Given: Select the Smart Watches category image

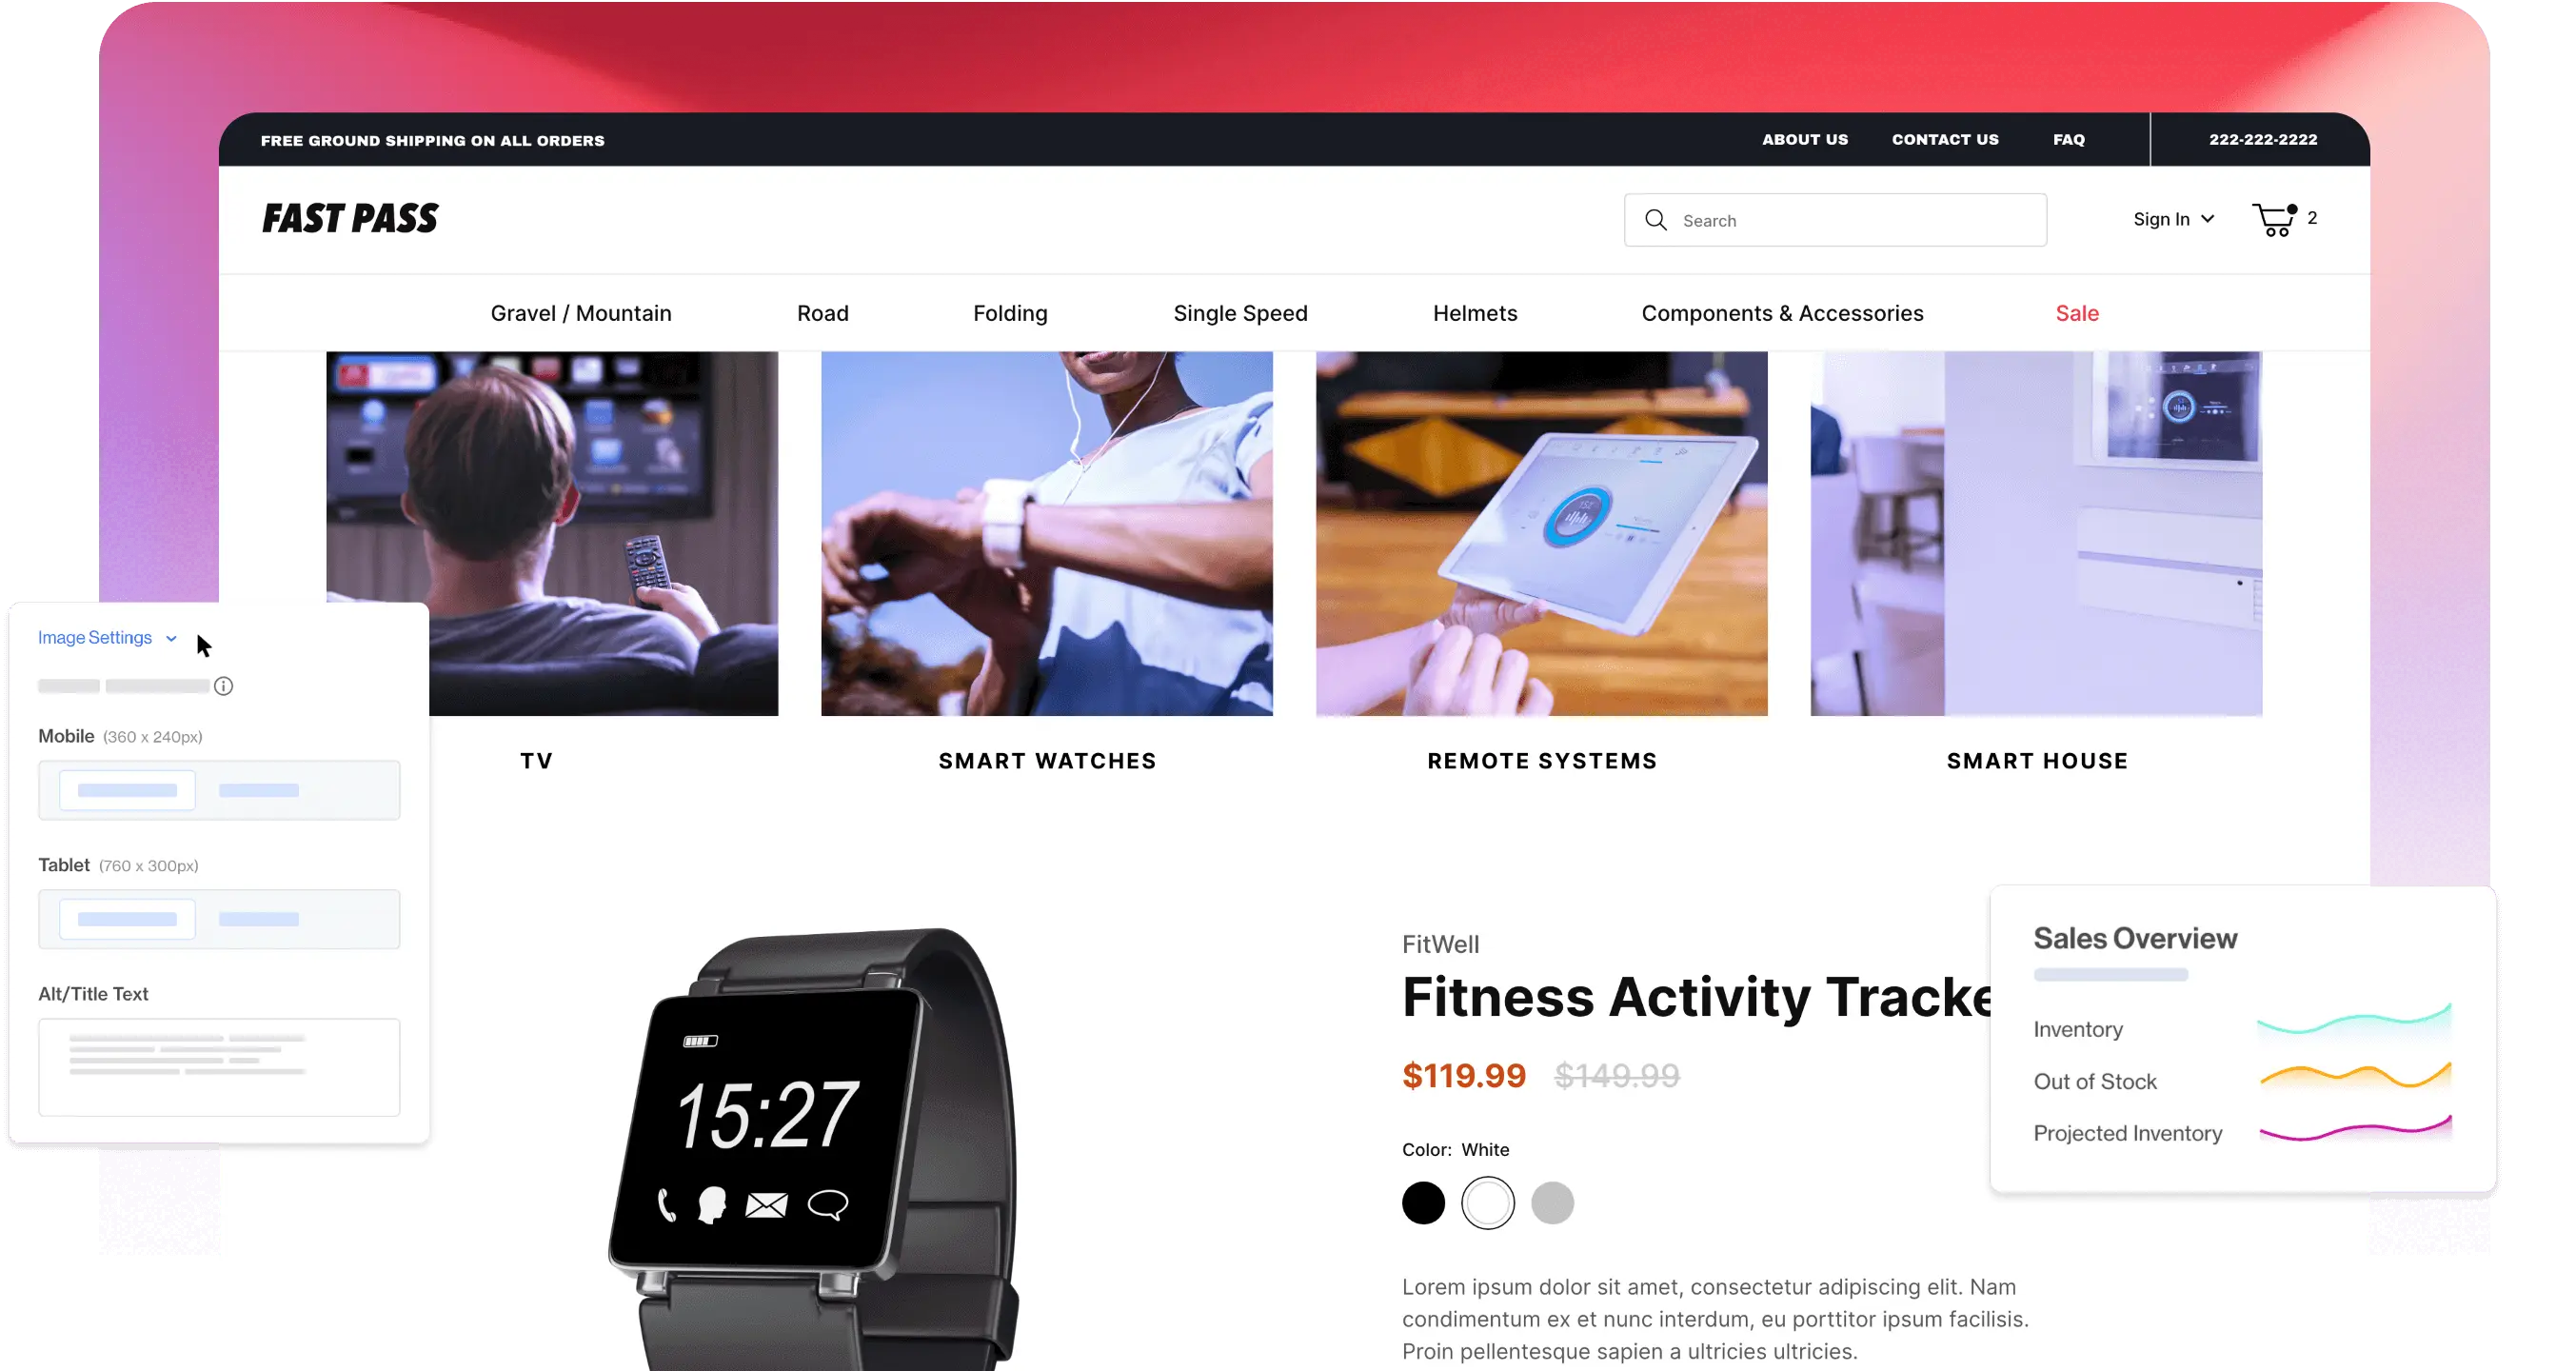Looking at the screenshot, I should [1046, 533].
